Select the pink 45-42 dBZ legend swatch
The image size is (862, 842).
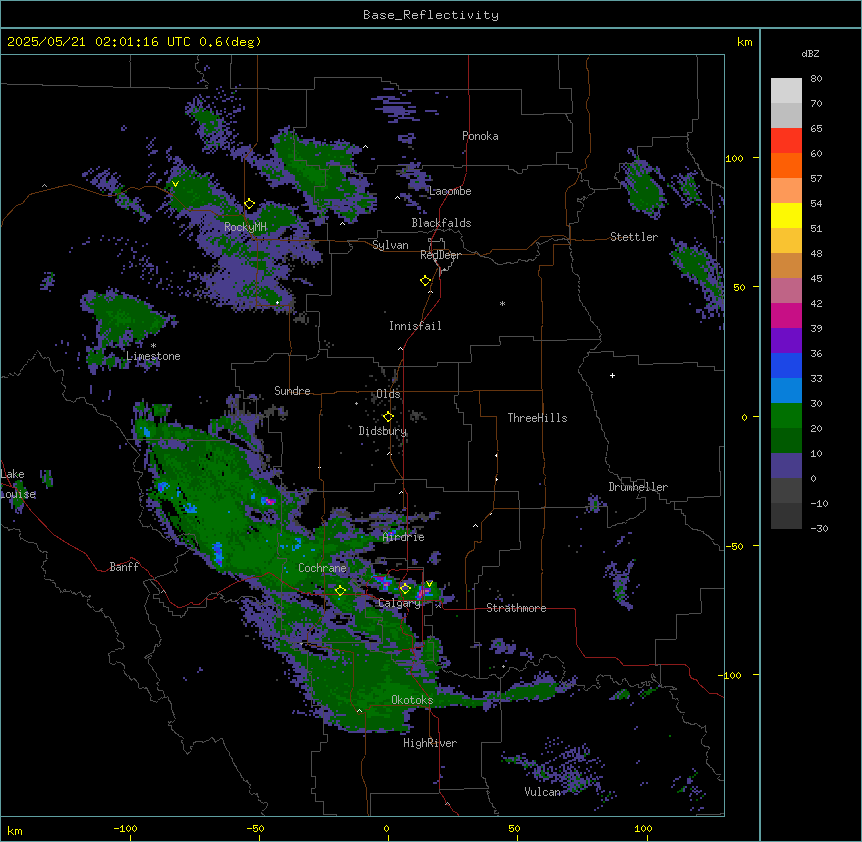point(786,290)
